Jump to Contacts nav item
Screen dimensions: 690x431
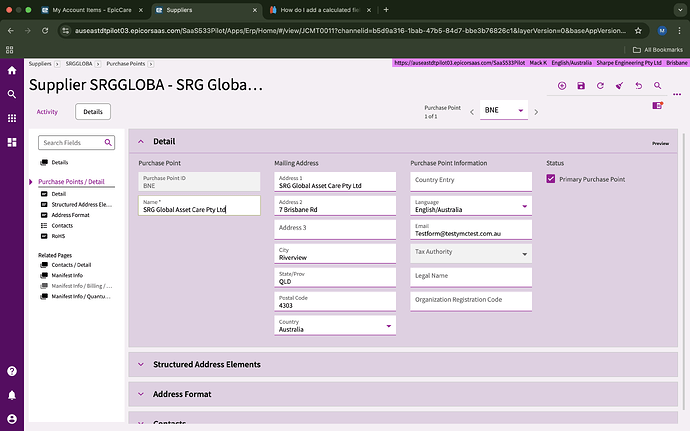62,226
